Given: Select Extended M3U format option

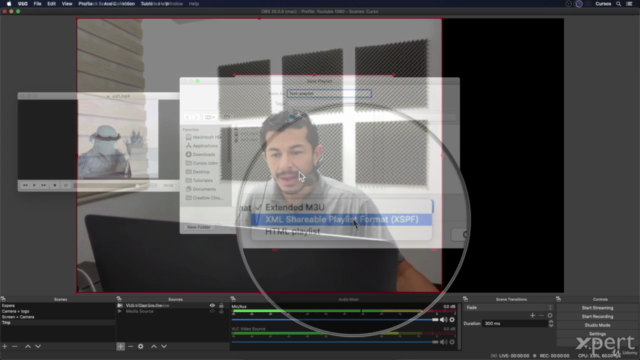Looking at the screenshot, I should click(x=295, y=207).
